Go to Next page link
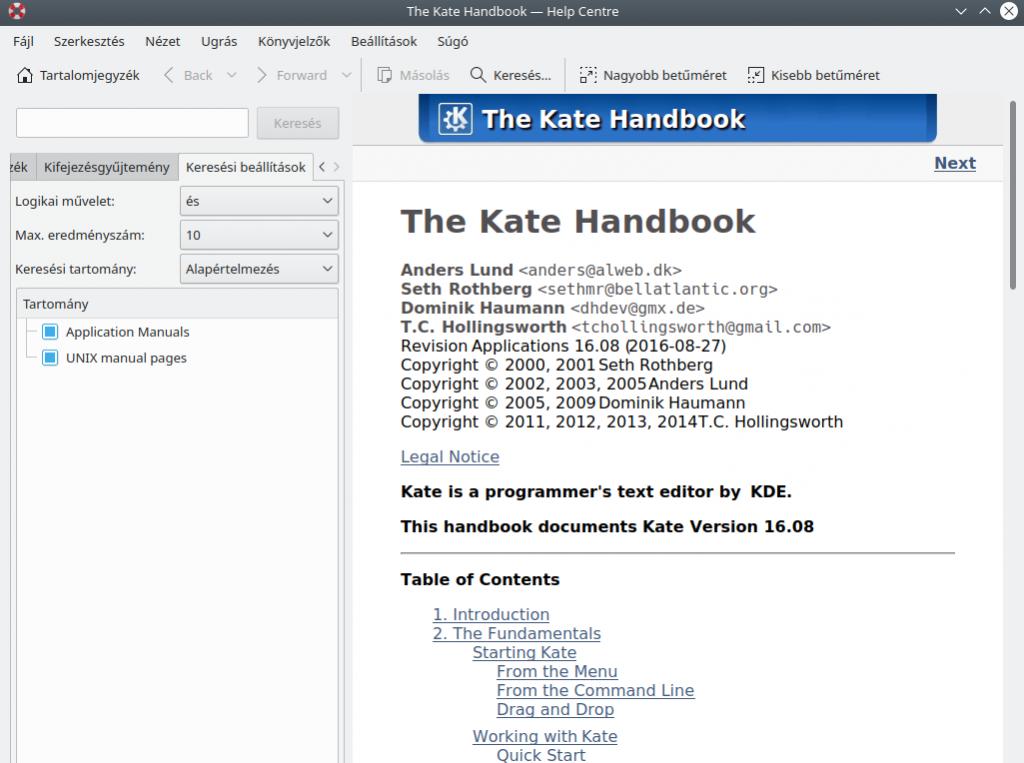The height and width of the screenshot is (763, 1024). coord(954,163)
